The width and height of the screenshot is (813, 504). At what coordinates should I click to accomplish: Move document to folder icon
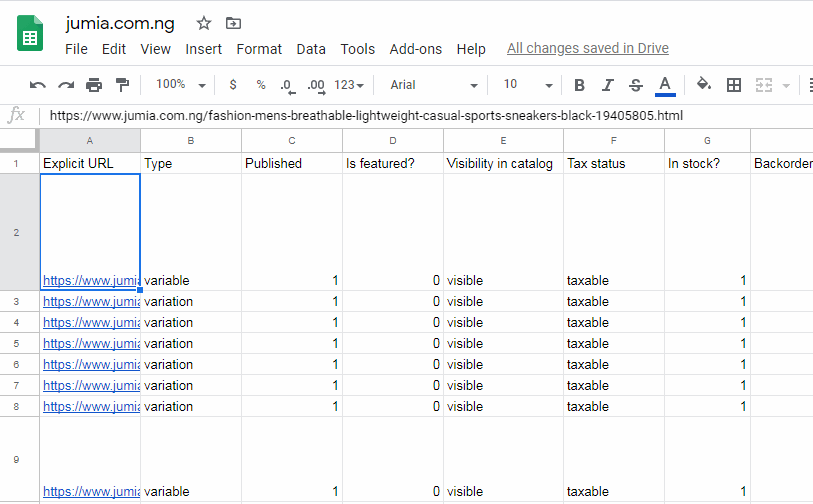point(233,23)
